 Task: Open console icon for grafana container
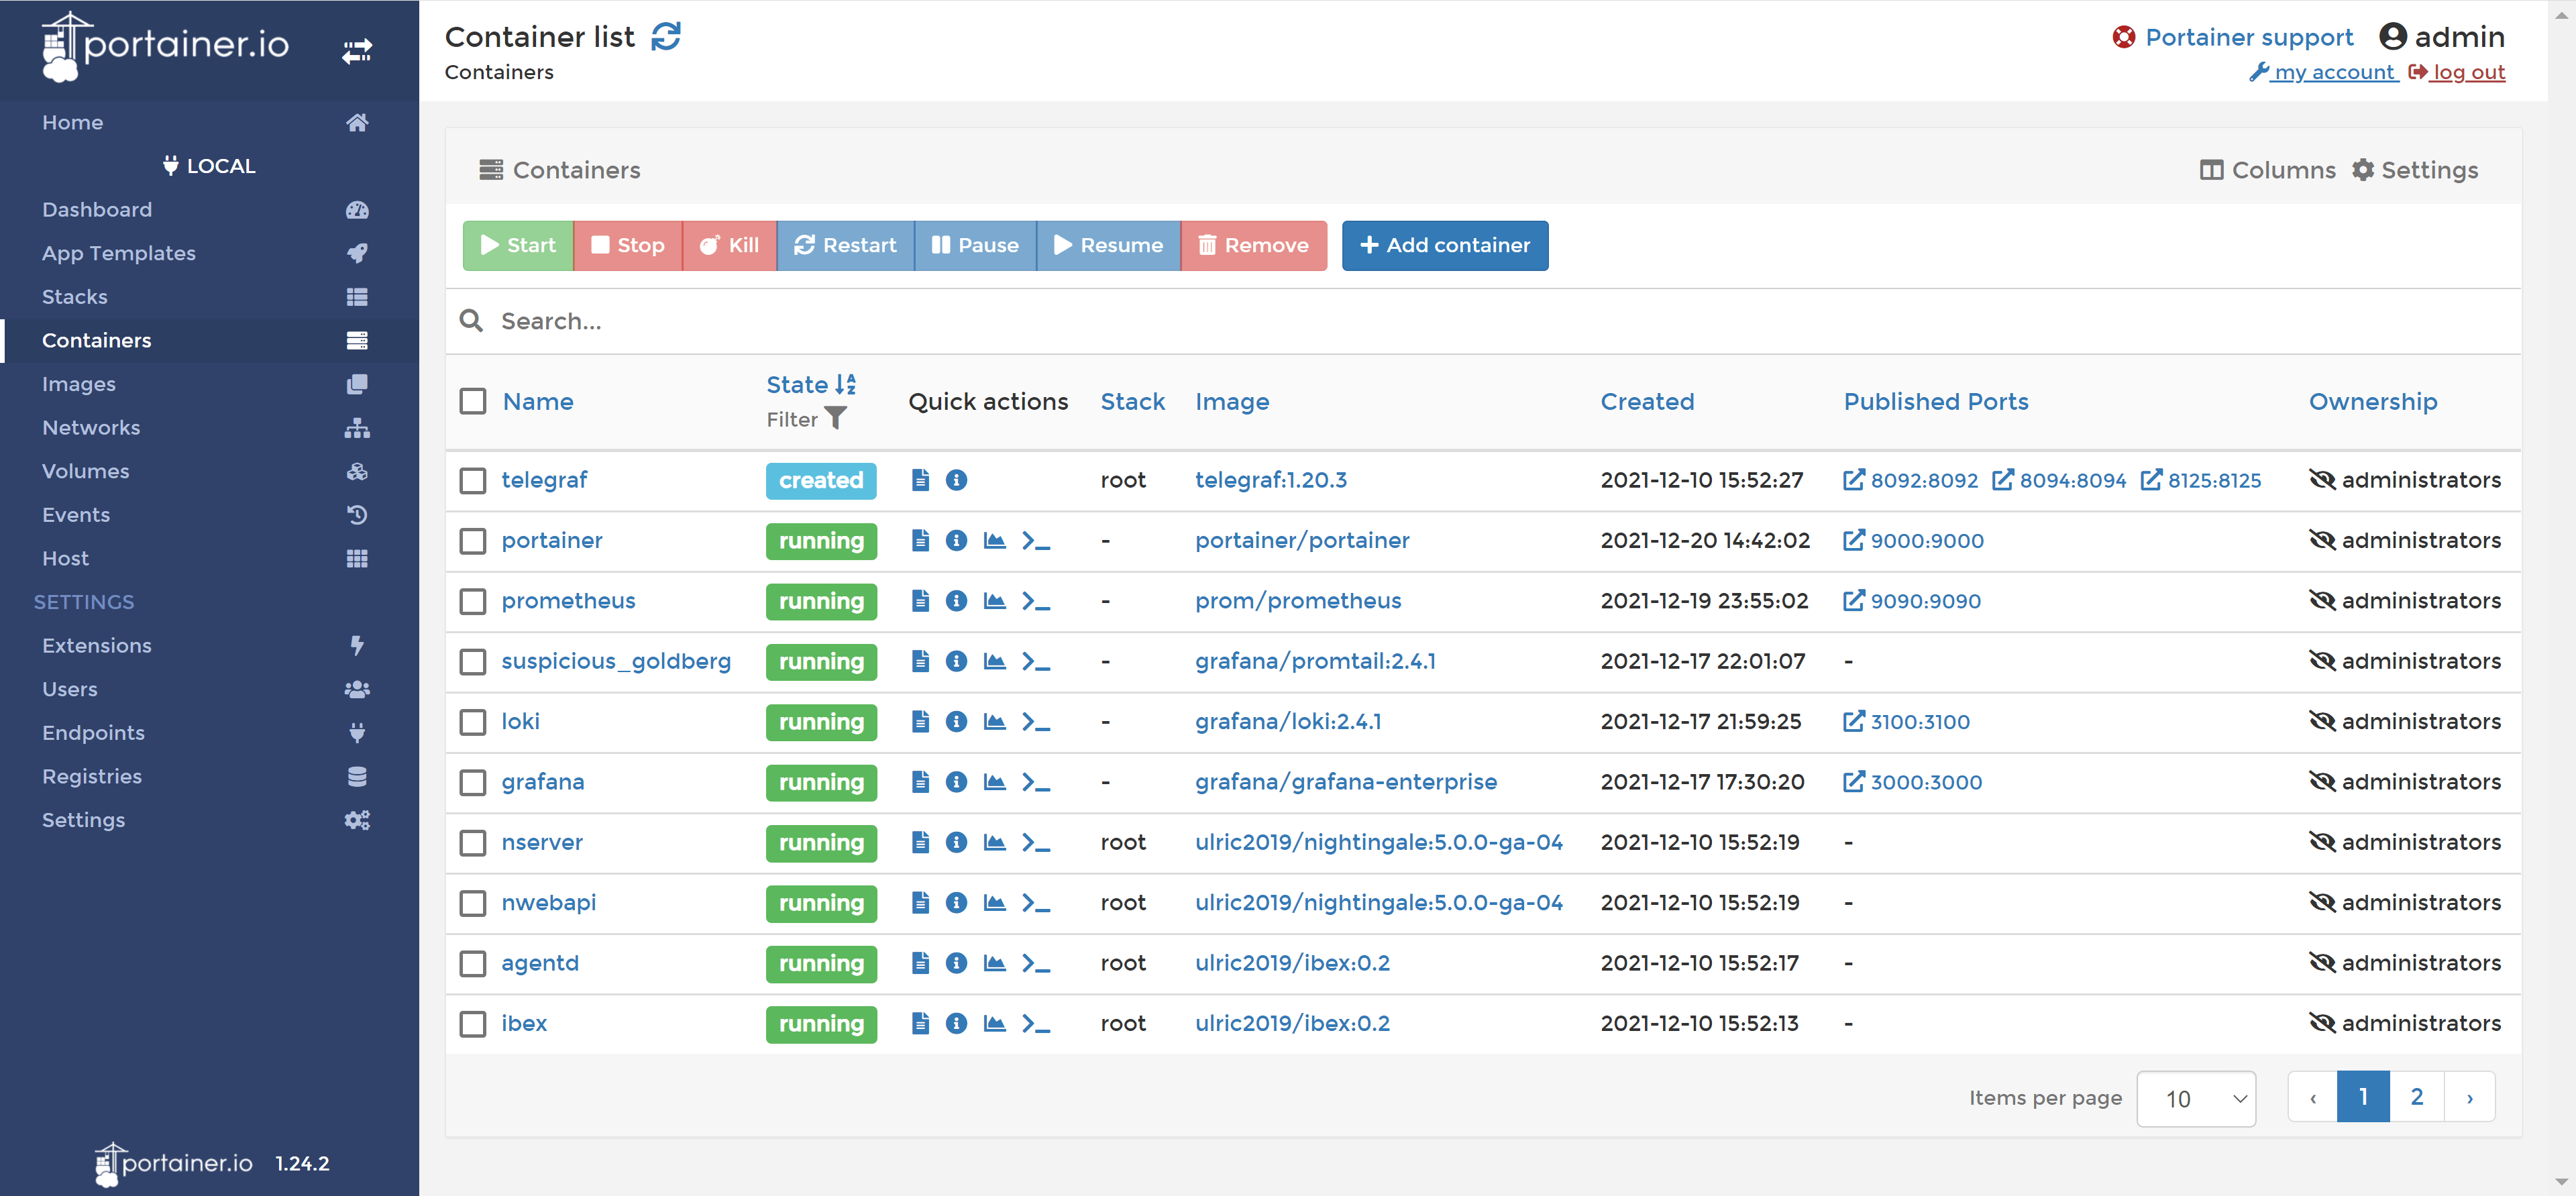[1036, 782]
